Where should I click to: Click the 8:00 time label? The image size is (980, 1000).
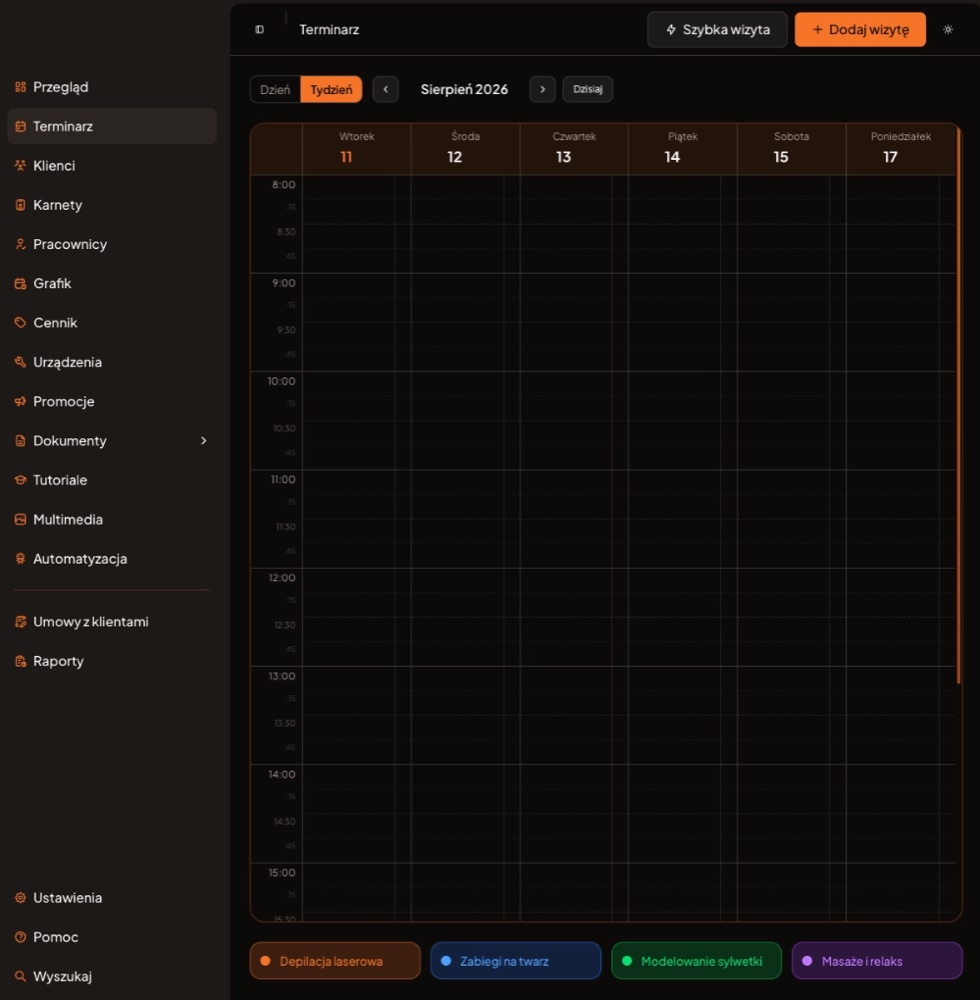(284, 185)
